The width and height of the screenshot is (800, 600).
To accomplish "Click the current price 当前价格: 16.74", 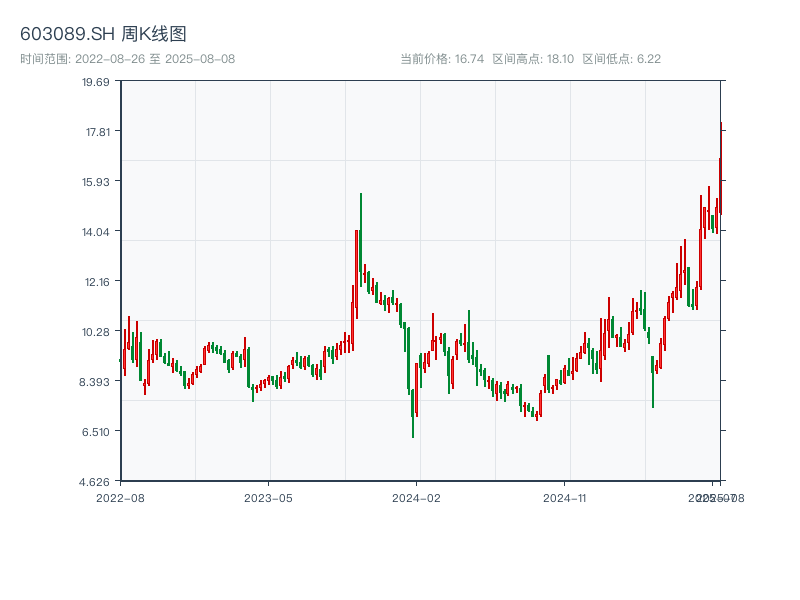I will pos(442,59).
